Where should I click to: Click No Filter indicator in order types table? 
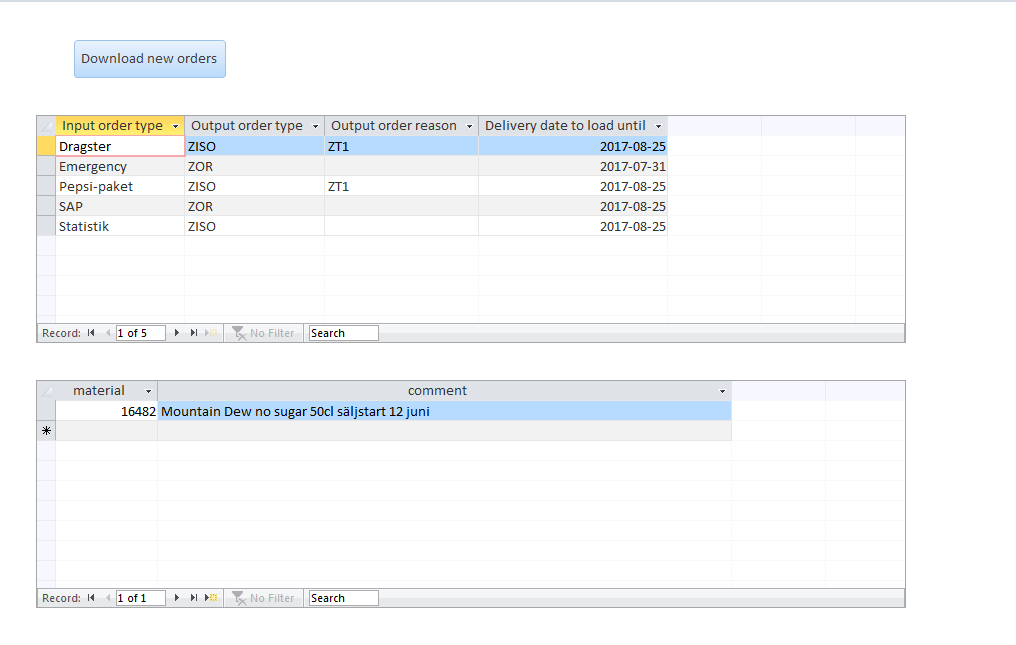[x=264, y=333]
